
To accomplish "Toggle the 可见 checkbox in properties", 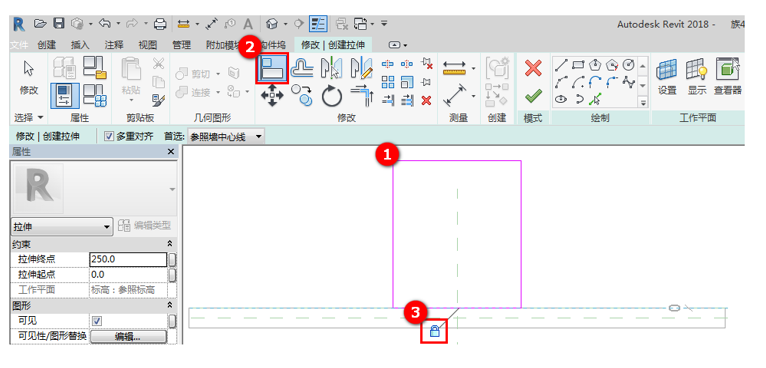I will click(97, 321).
